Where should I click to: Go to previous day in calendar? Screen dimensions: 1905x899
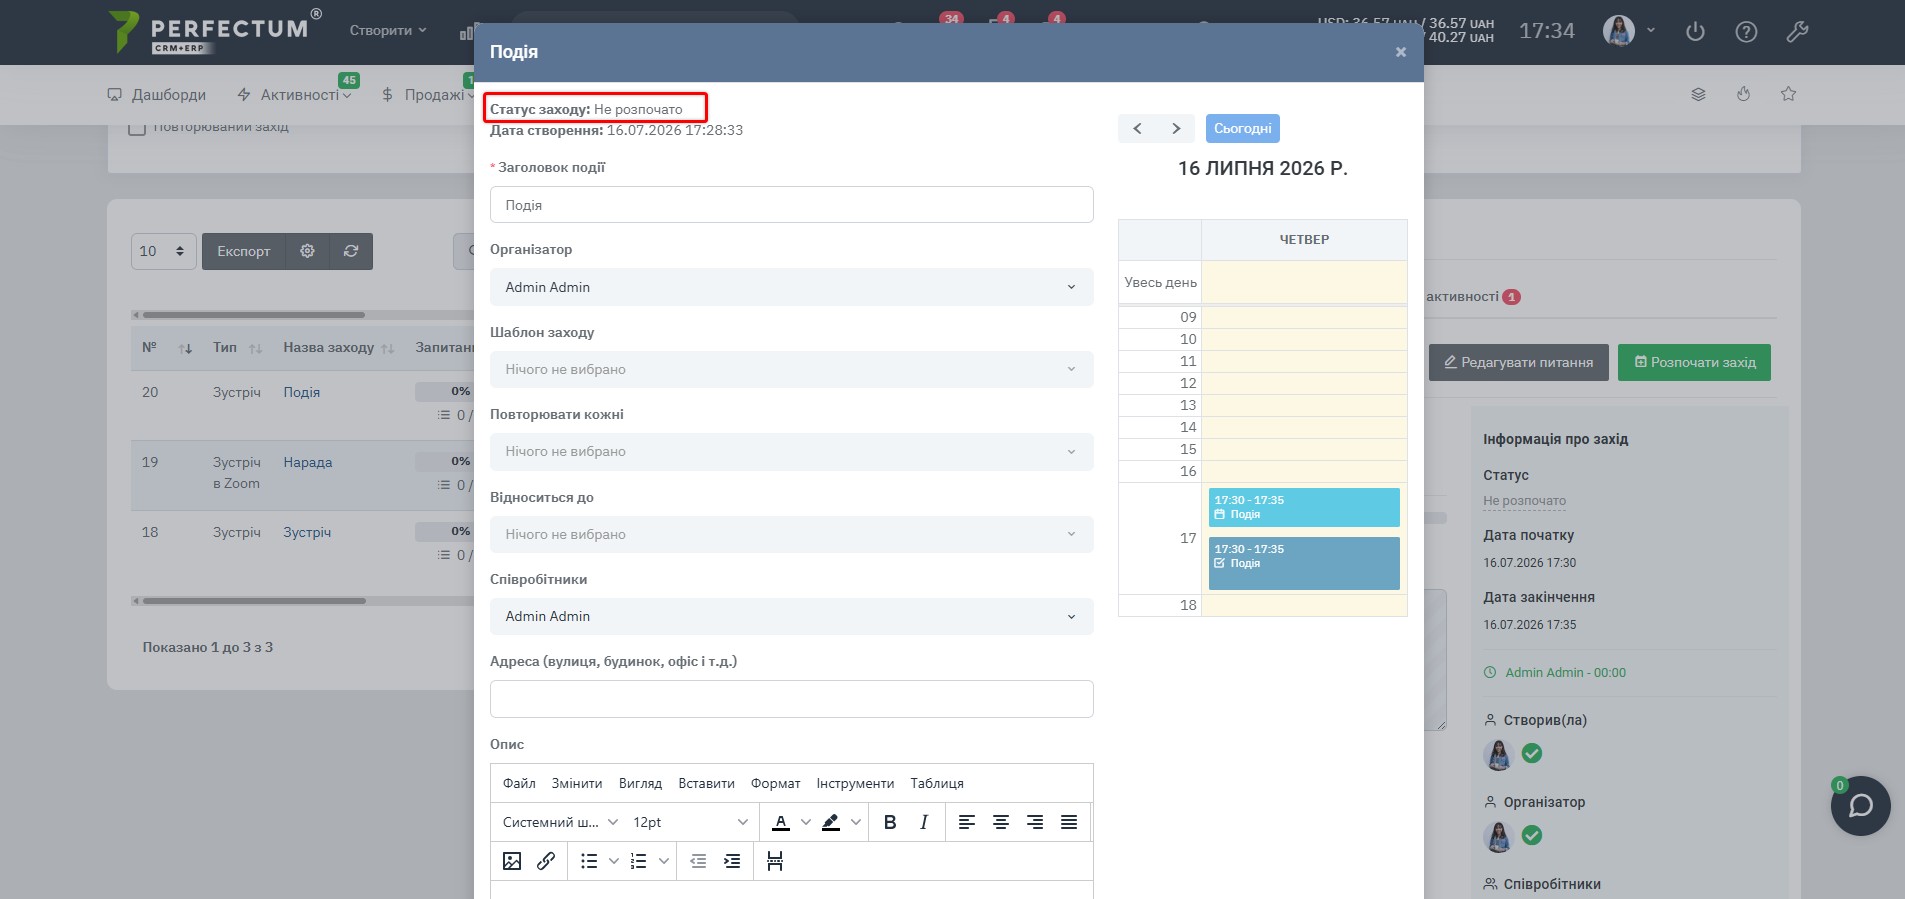click(x=1137, y=129)
